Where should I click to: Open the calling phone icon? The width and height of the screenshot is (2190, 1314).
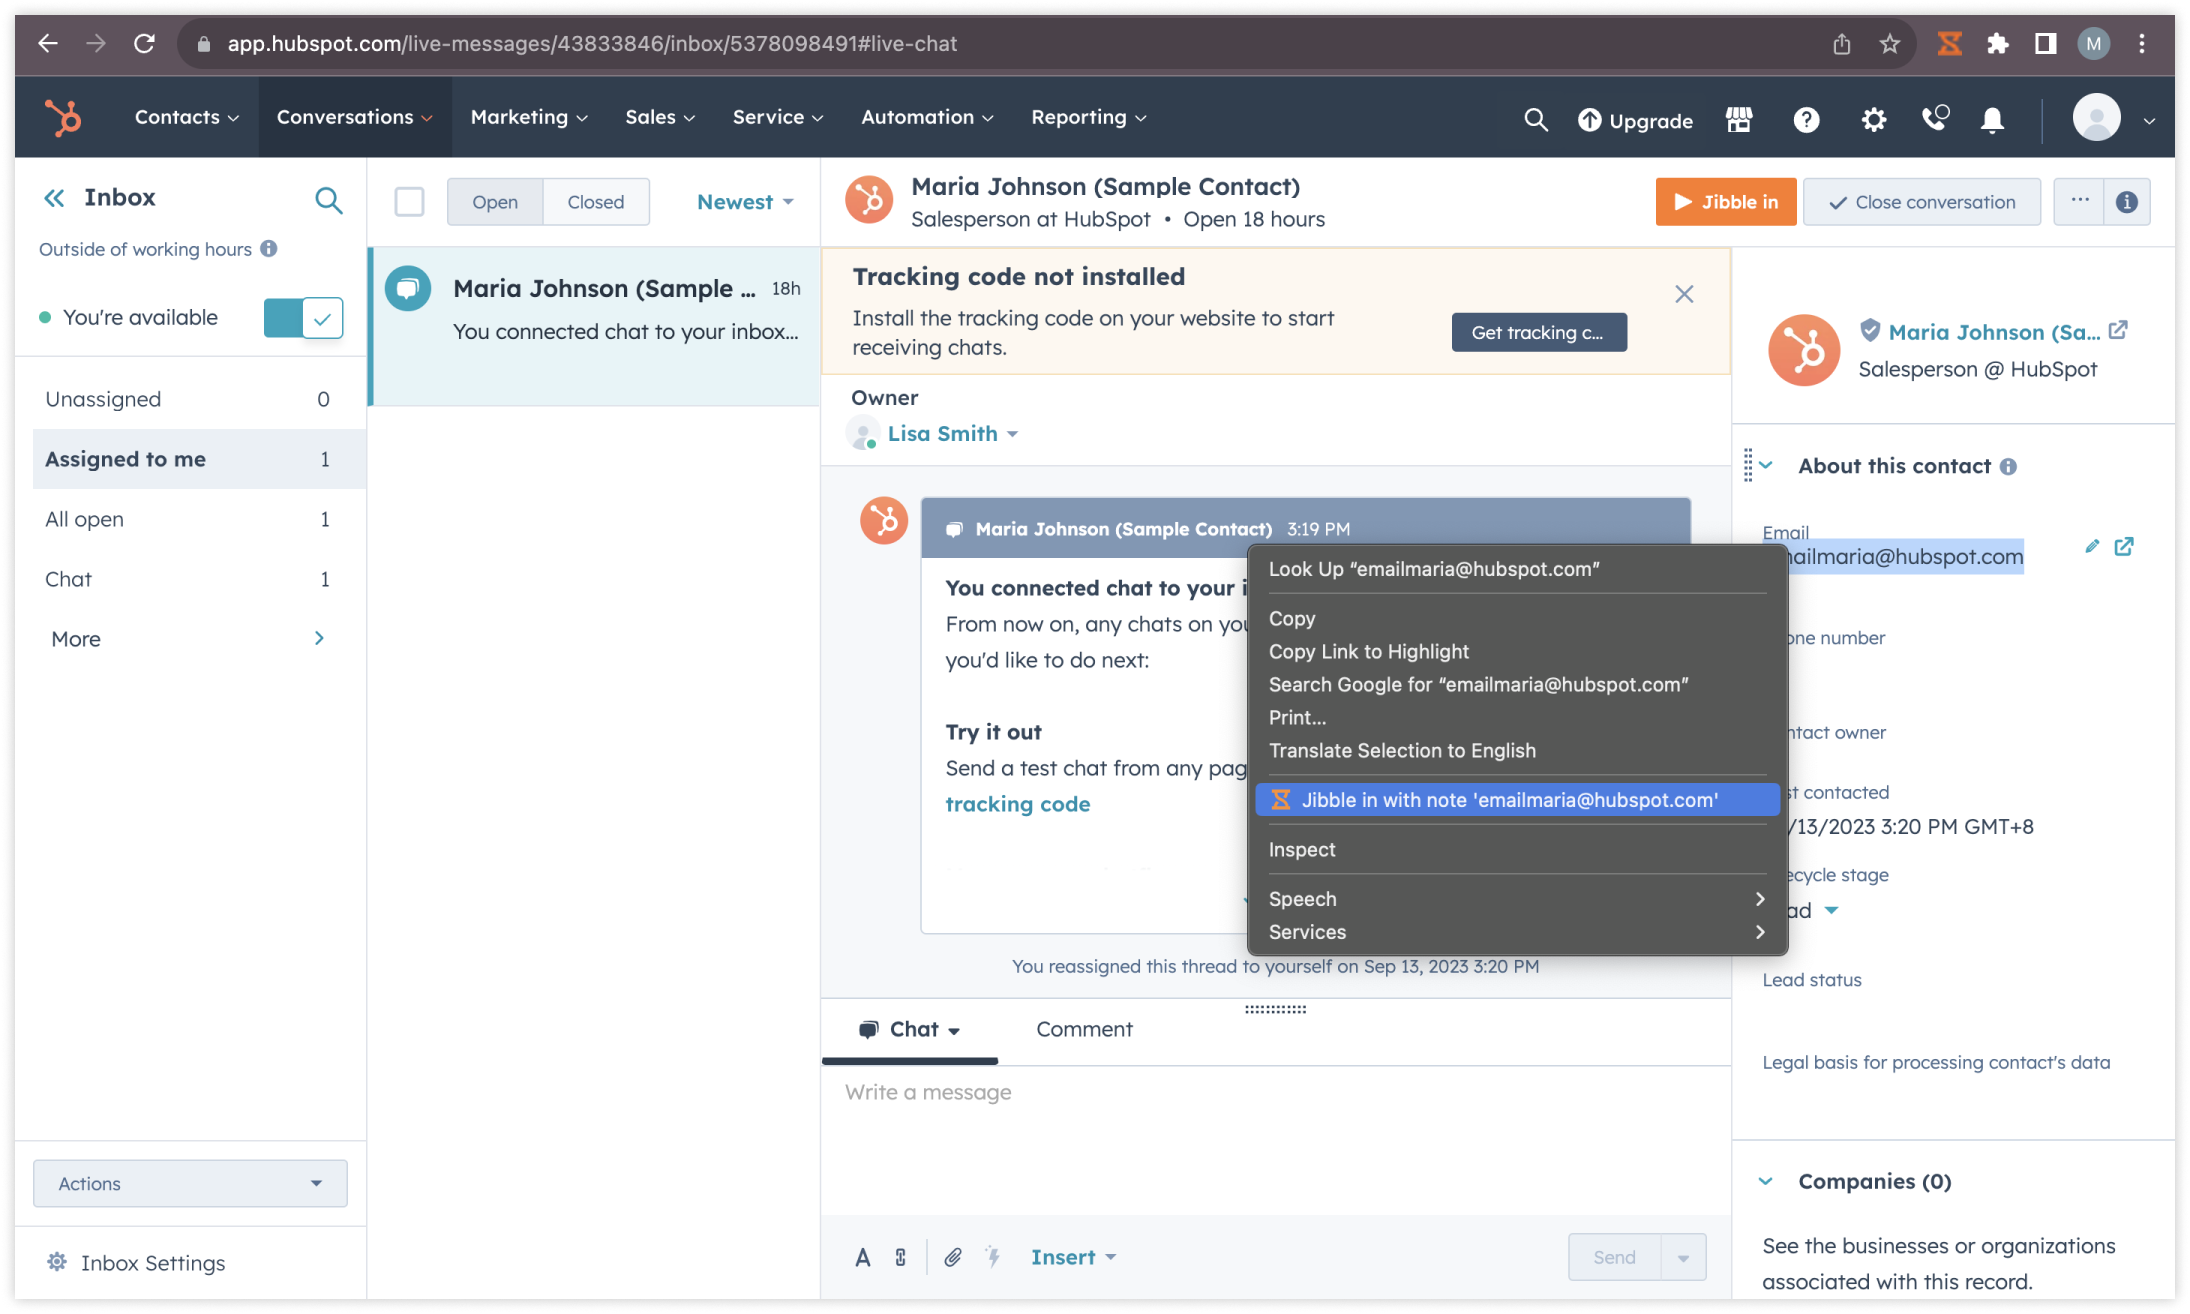tap(1935, 119)
